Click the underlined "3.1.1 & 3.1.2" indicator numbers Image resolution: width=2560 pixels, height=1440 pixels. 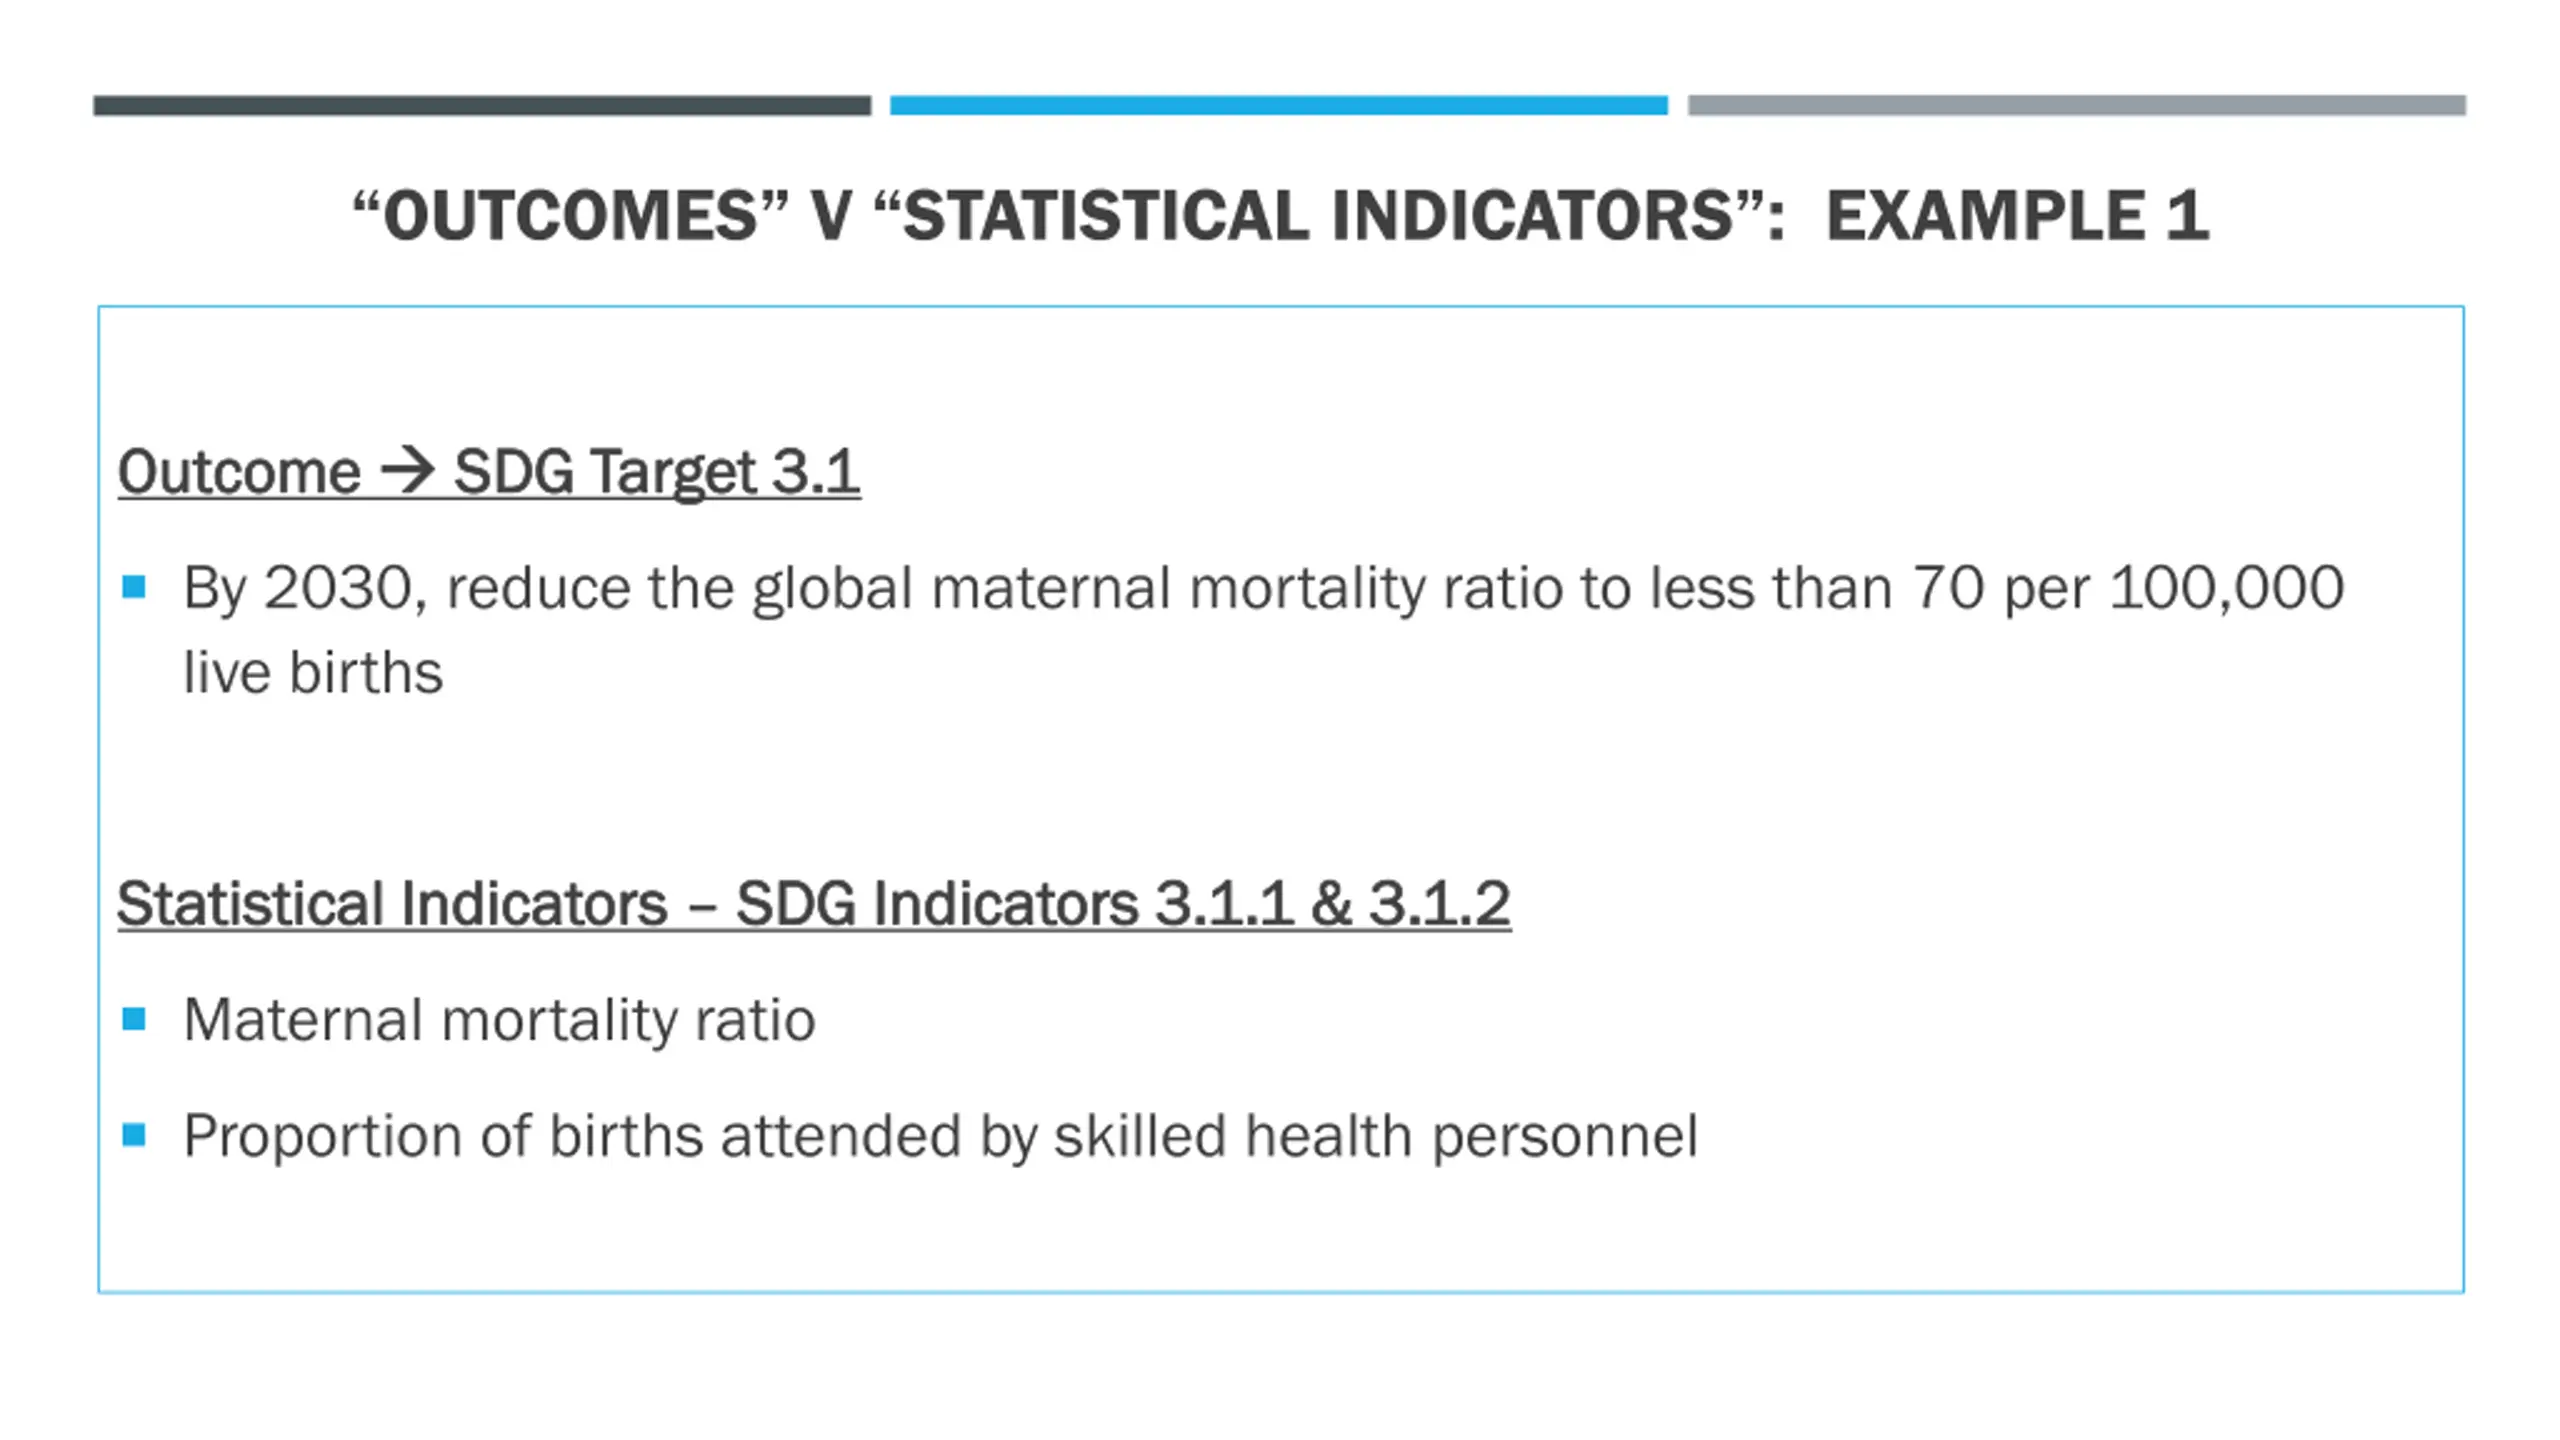tap(1332, 904)
